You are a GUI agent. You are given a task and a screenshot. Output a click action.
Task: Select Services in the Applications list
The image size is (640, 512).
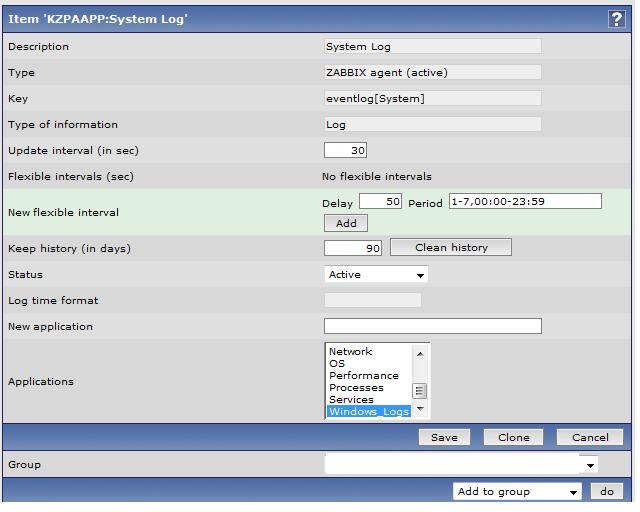click(352, 400)
